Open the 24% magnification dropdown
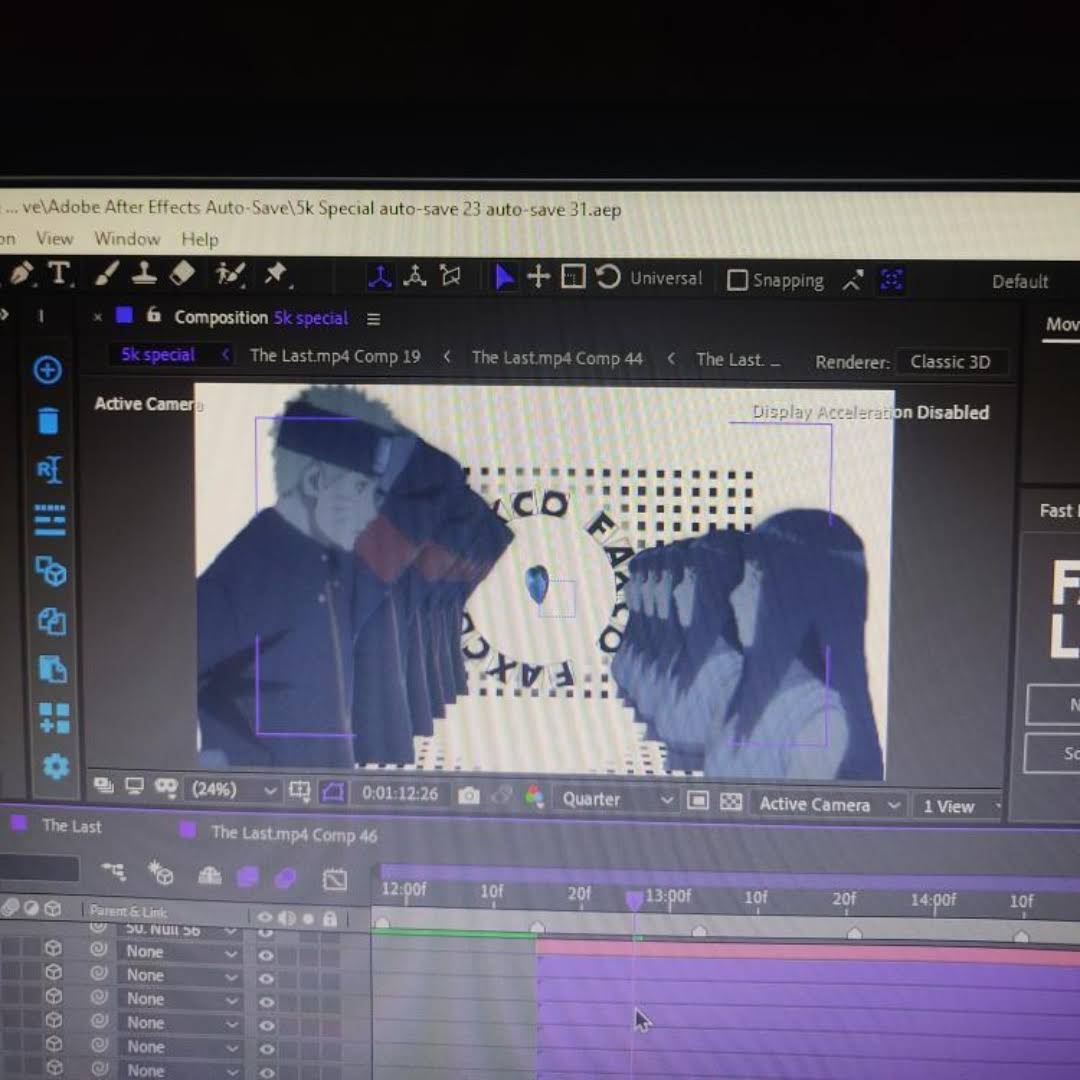 click(233, 789)
